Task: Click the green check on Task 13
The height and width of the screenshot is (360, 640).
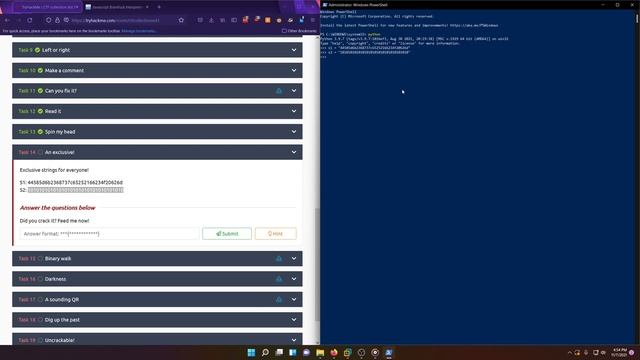Action: click(40, 132)
